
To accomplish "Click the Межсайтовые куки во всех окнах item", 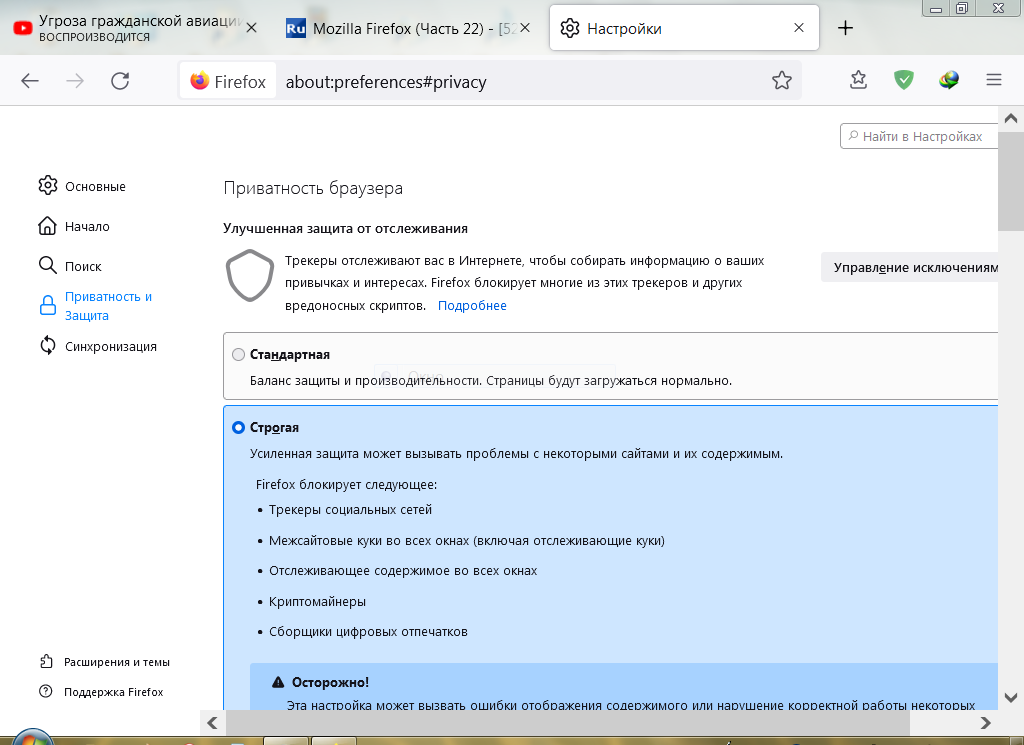I will 467,541.
